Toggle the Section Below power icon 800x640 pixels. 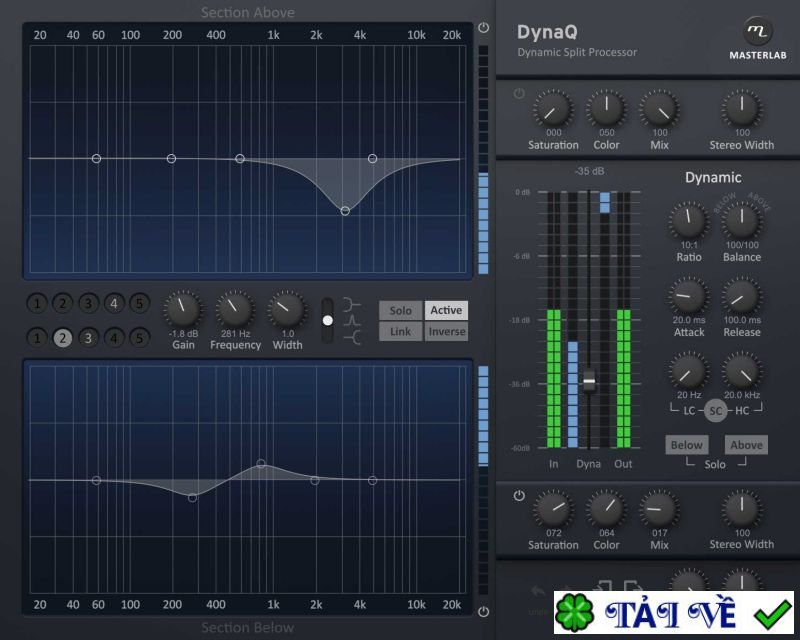click(x=484, y=611)
